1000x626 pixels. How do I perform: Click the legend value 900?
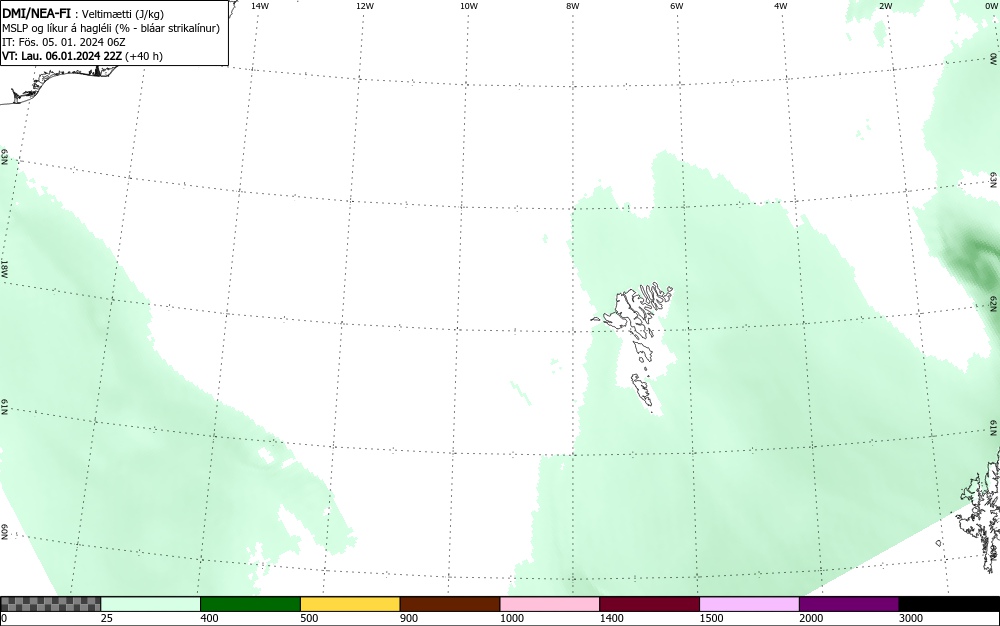[409, 618]
